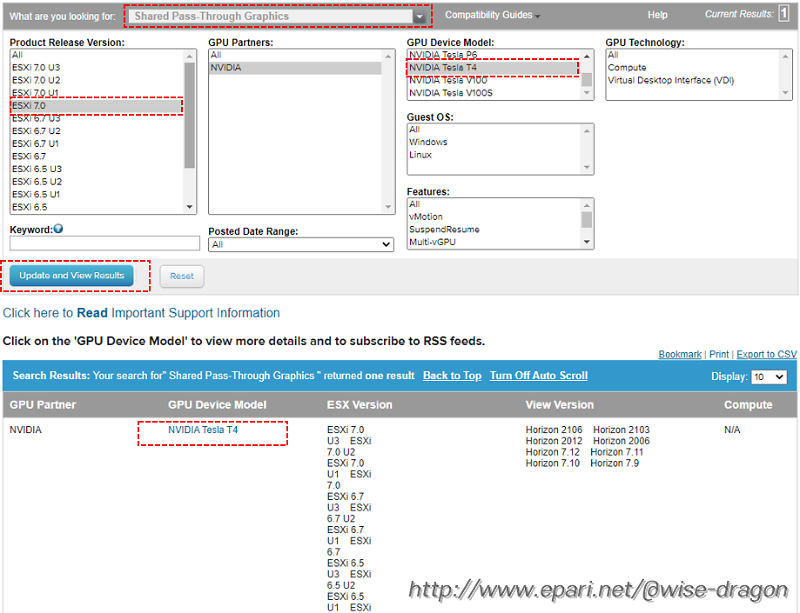Open Read Important Support Information link

(141, 313)
